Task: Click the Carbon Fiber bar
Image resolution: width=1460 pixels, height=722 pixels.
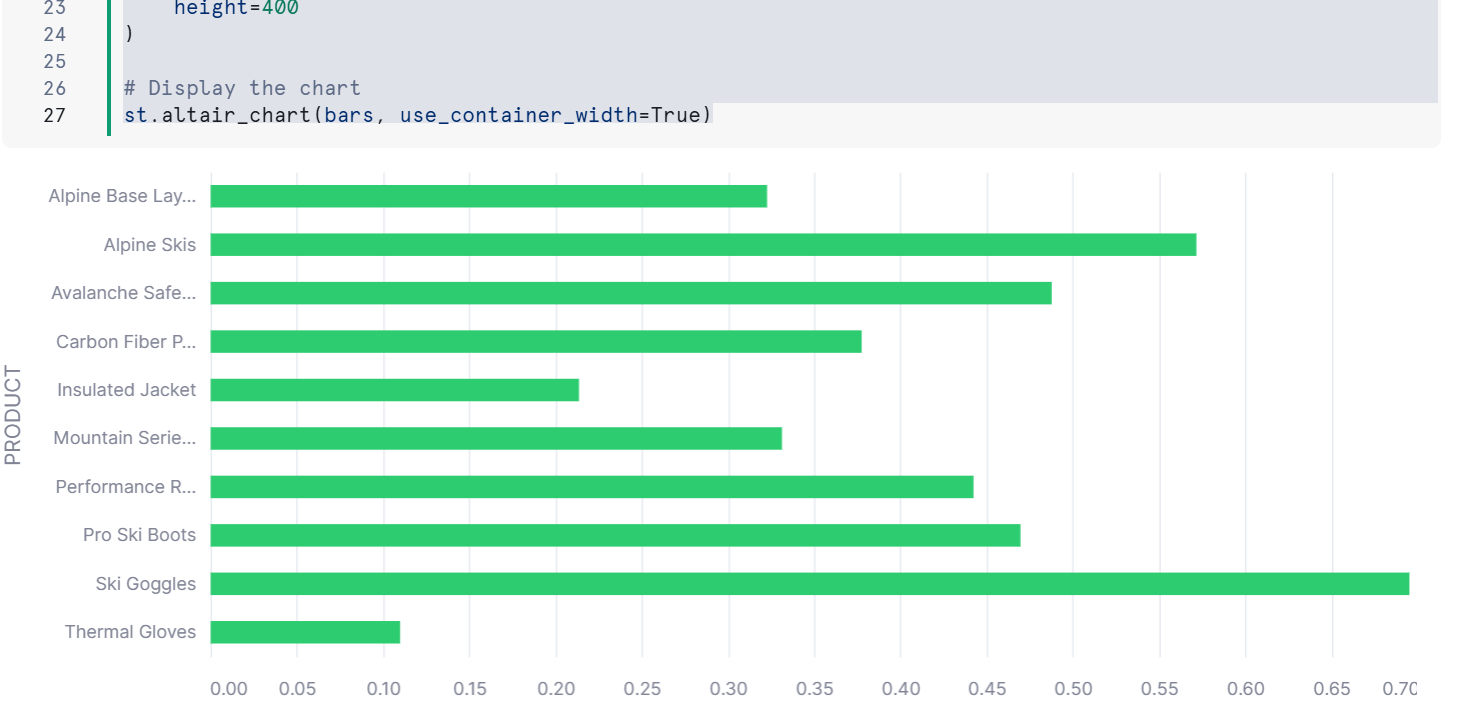Action: click(x=535, y=342)
